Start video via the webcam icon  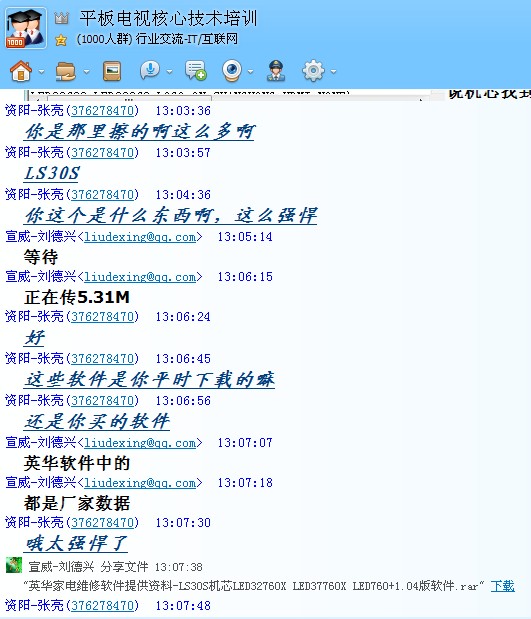(x=232, y=71)
